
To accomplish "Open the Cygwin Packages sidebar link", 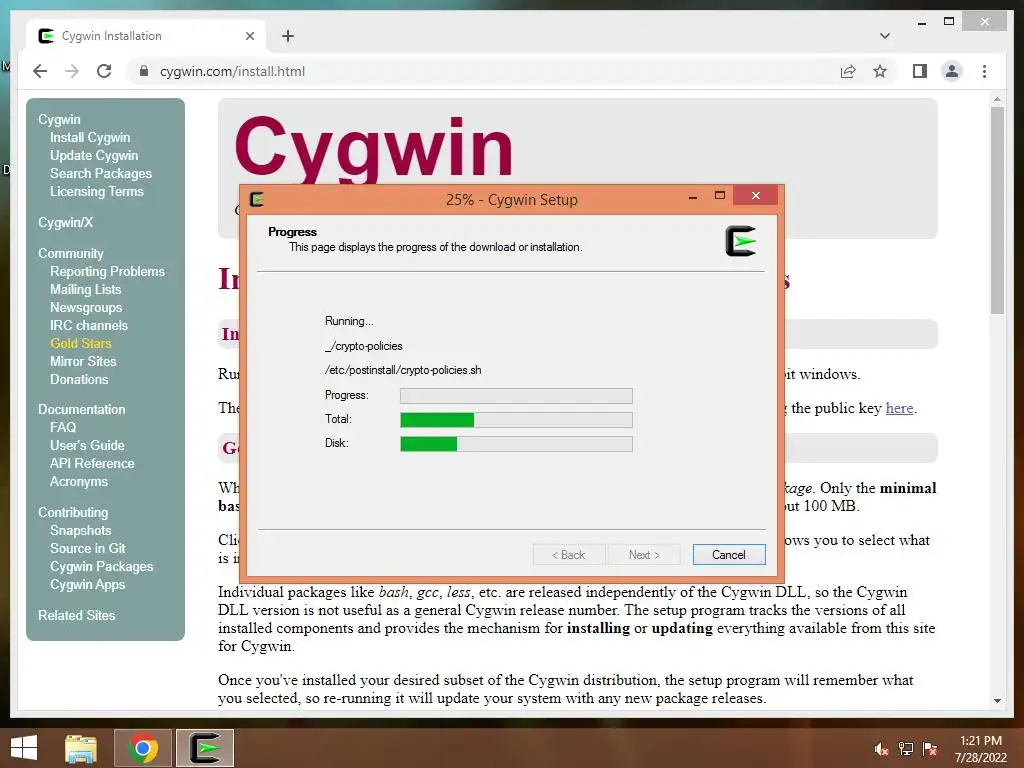I will click(x=101, y=566).
